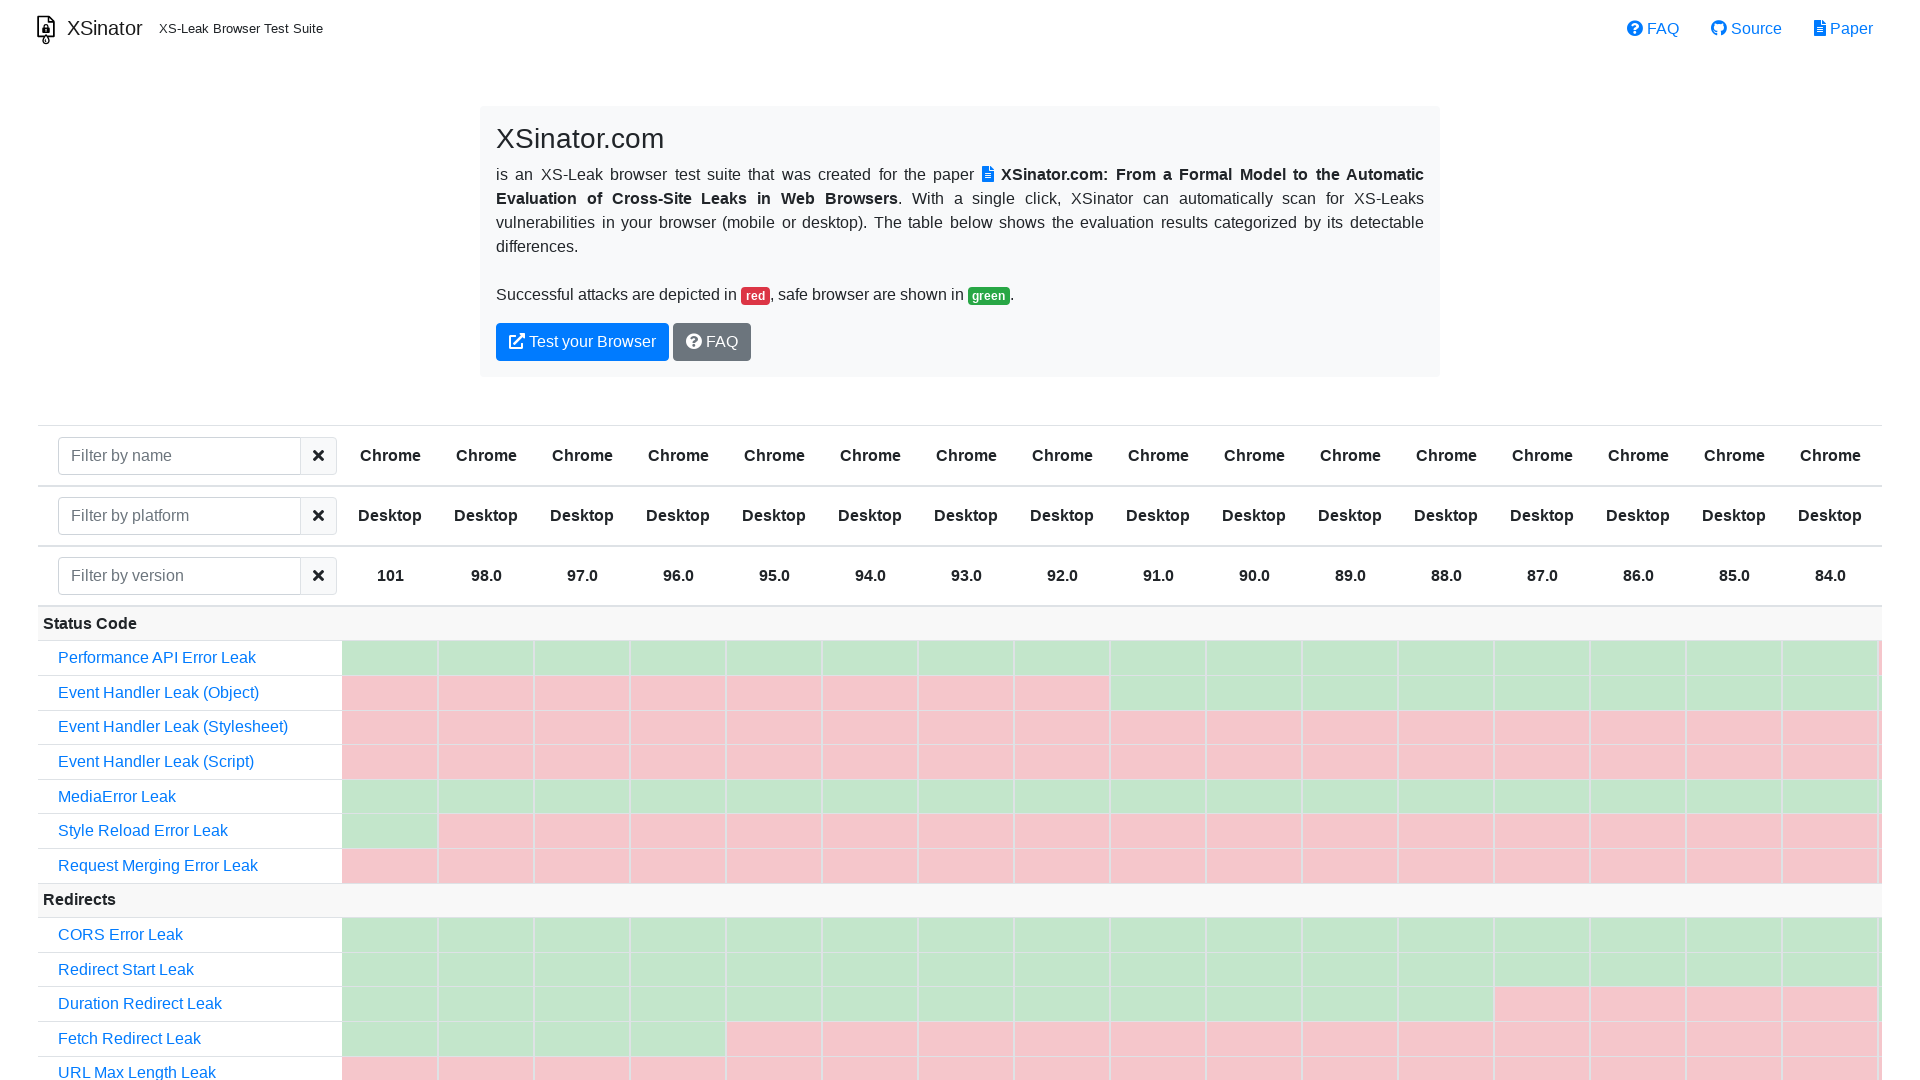The height and width of the screenshot is (1080, 1920).
Task: Clear the version filter with X button
Action: 318,576
